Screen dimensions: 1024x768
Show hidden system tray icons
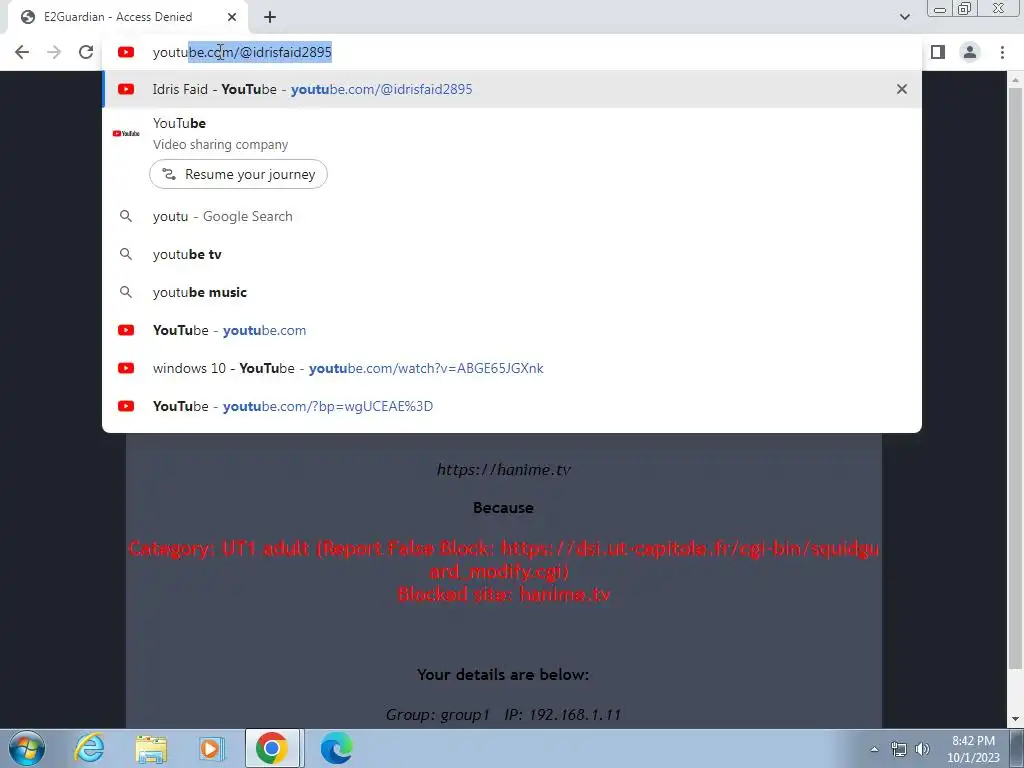click(x=874, y=749)
